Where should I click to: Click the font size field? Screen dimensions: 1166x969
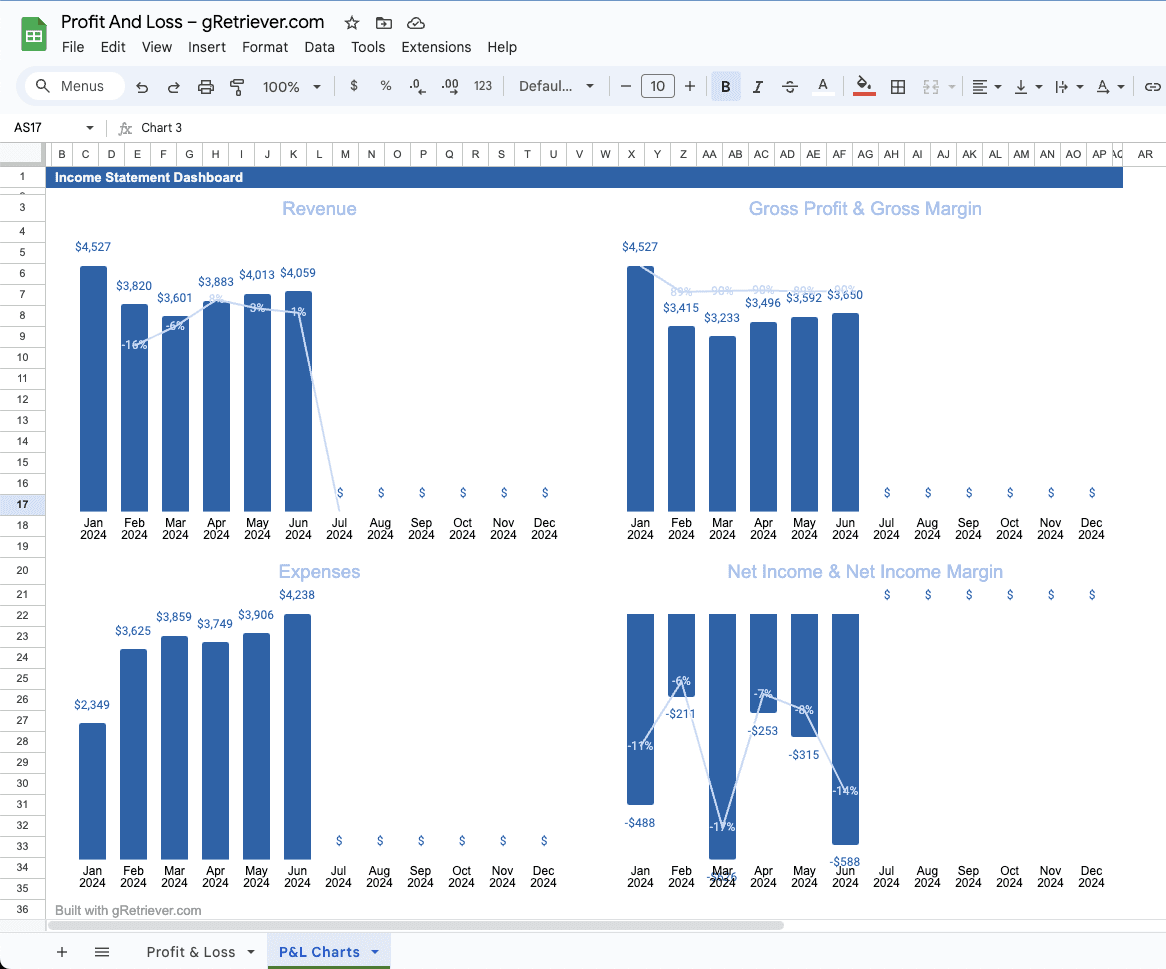coord(657,86)
